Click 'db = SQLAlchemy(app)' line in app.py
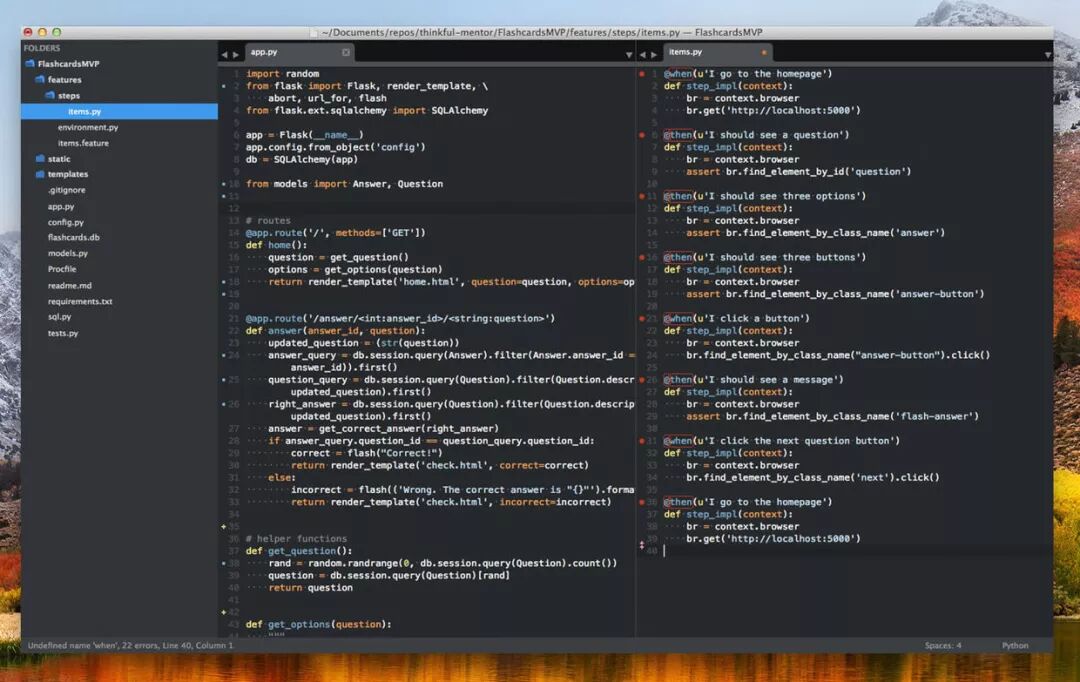 [302, 159]
